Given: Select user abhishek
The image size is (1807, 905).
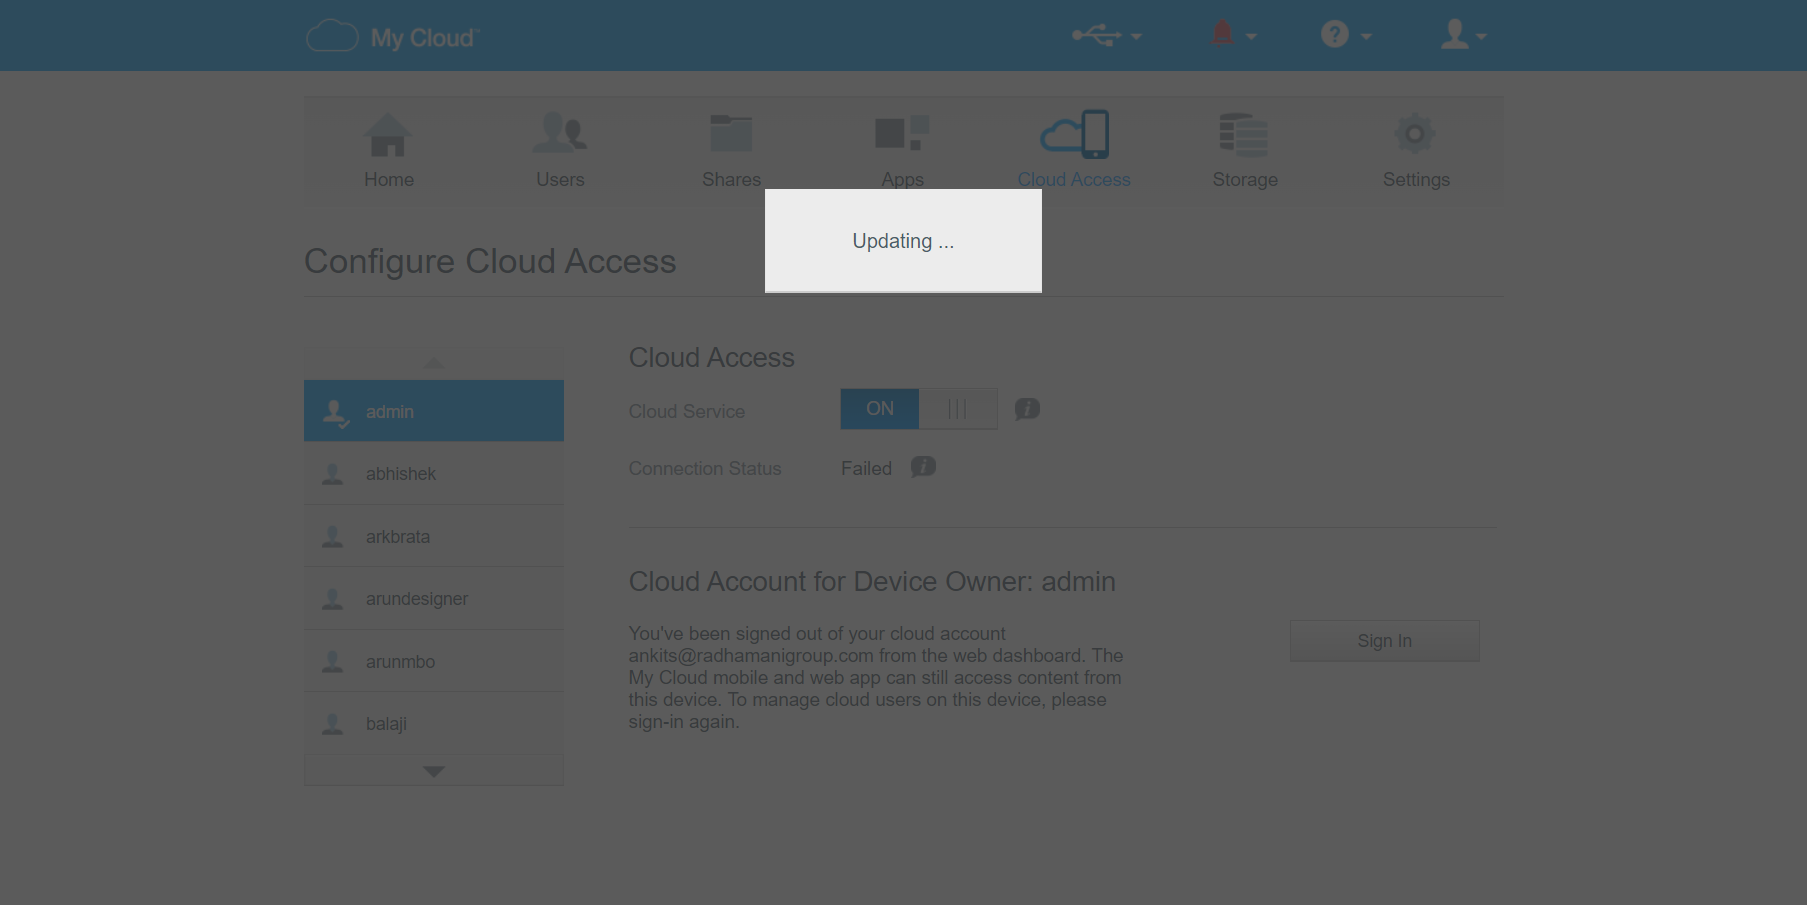Looking at the screenshot, I should pyautogui.click(x=434, y=474).
